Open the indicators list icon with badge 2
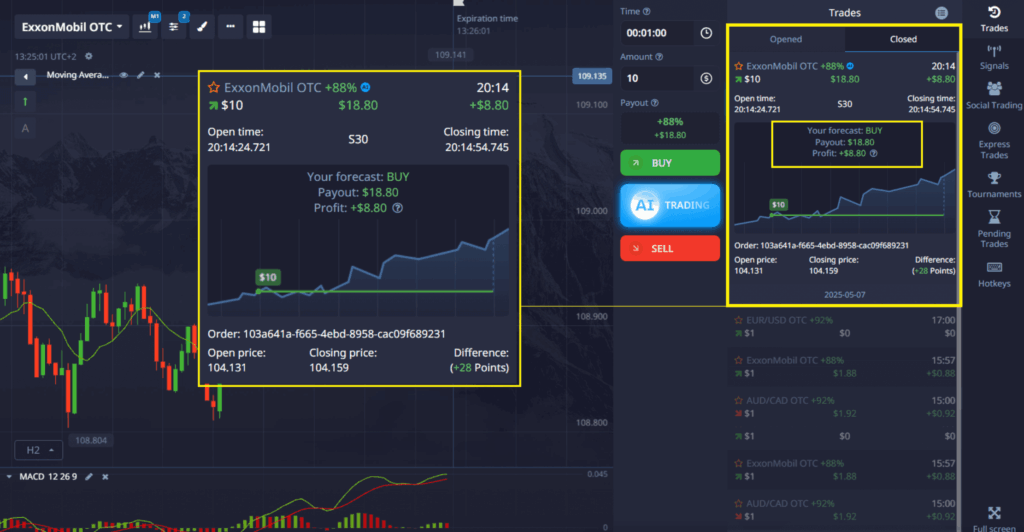 [x=174, y=27]
